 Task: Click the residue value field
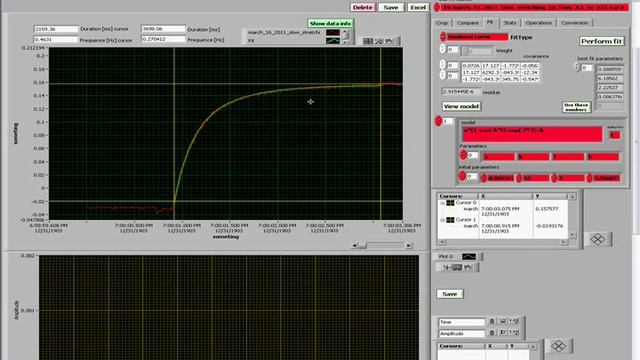[x=461, y=92]
